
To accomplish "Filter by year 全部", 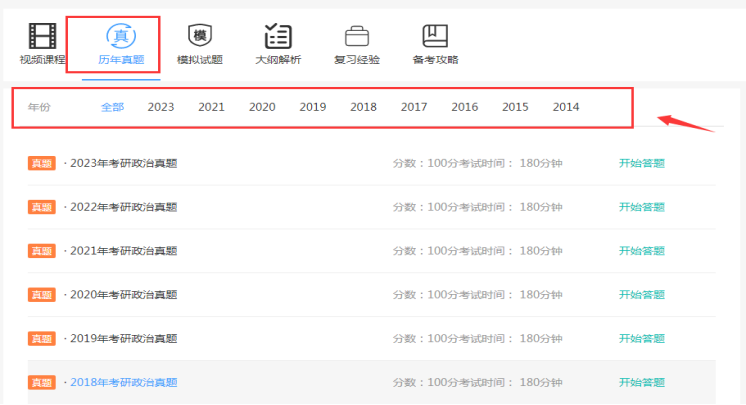I will [112, 107].
